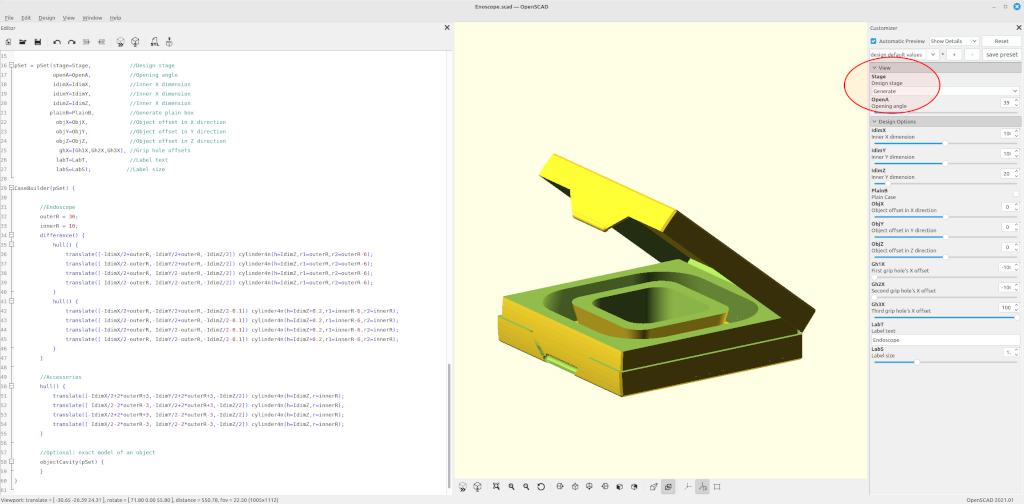Toggle the Show Axes icon

[688, 486]
